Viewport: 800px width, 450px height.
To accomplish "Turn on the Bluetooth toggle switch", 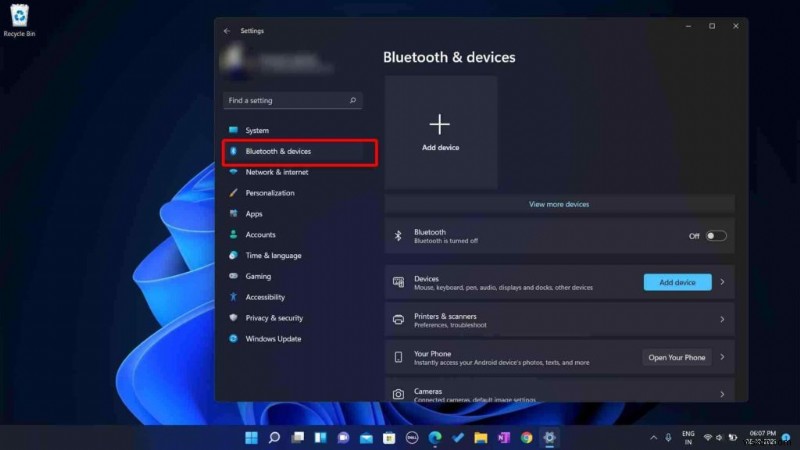I will point(716,236).
